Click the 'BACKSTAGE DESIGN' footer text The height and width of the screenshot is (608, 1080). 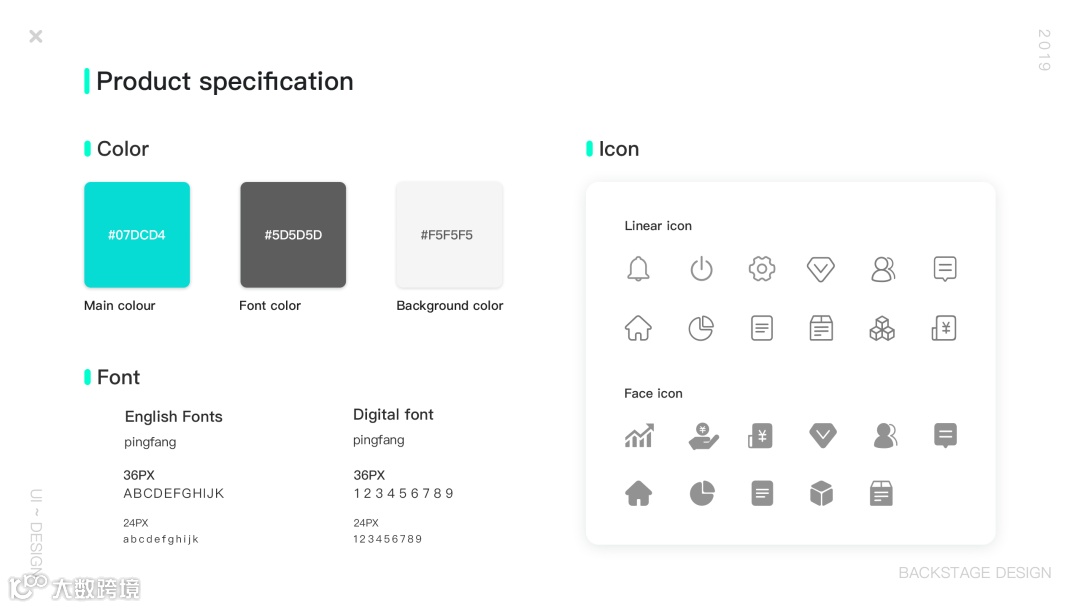click(975, 573)
